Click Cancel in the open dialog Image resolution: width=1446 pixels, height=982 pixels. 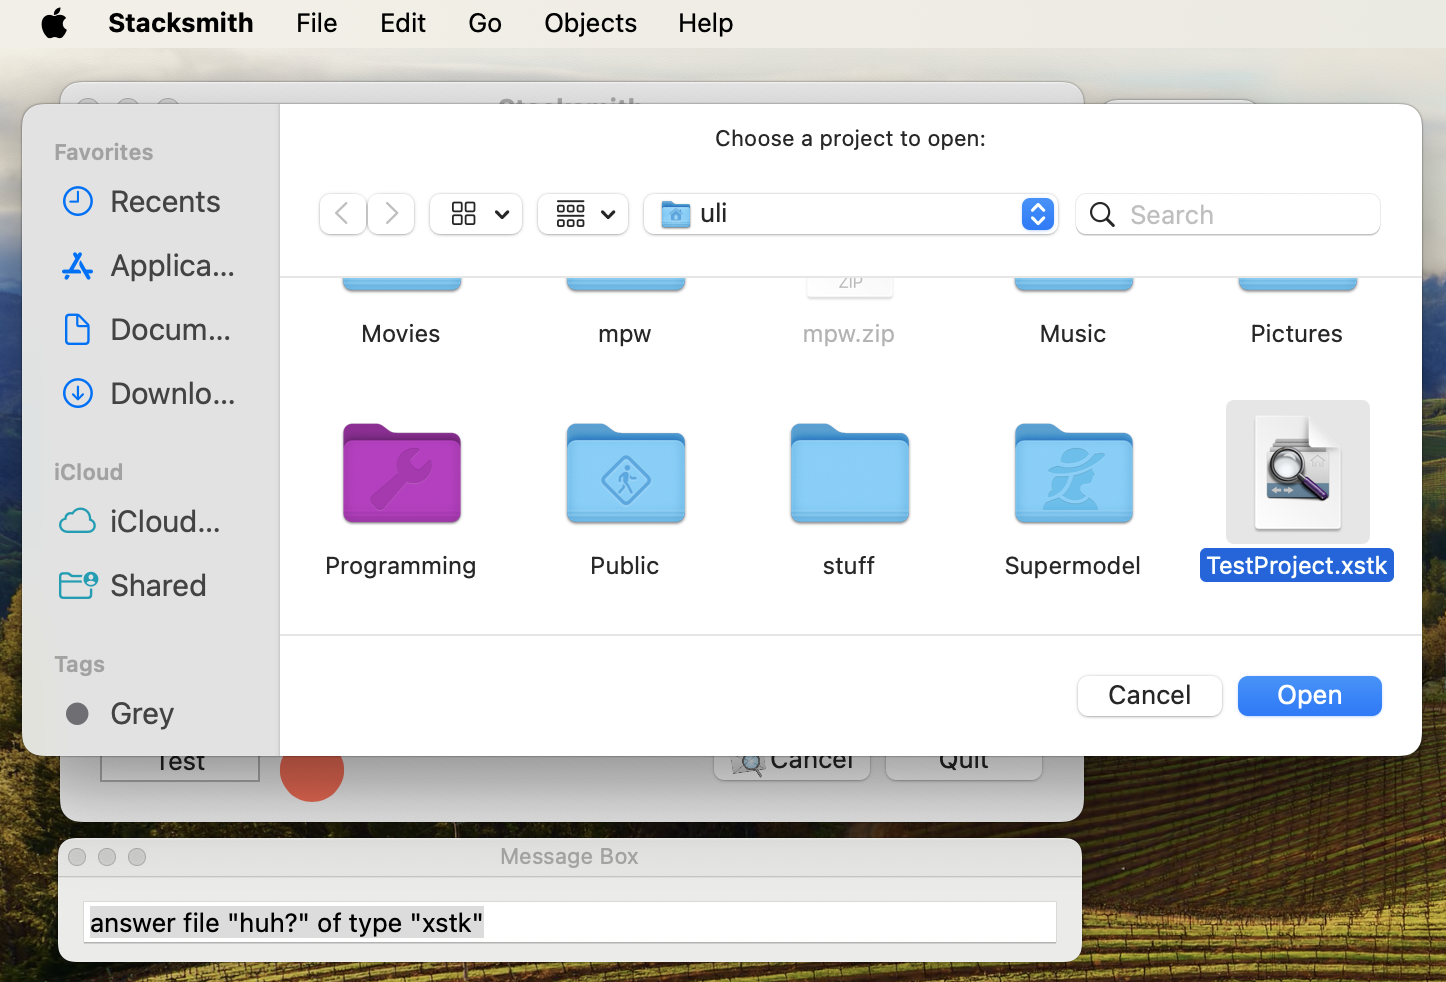[x=1150, y=696]
